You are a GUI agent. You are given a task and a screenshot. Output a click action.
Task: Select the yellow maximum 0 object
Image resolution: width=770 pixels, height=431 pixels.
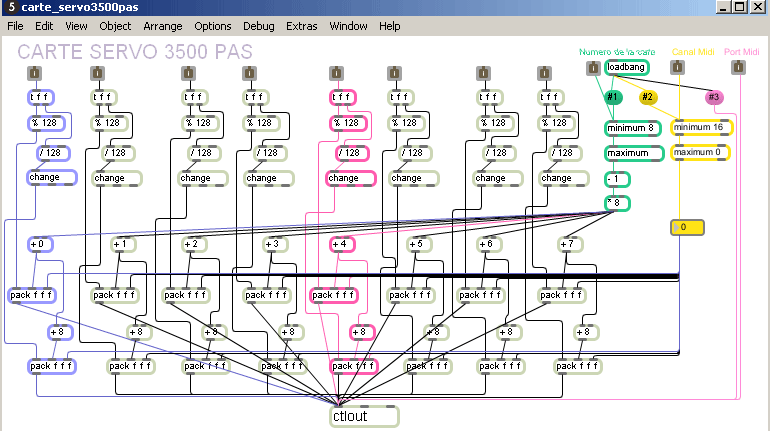(x=700, y=153)
